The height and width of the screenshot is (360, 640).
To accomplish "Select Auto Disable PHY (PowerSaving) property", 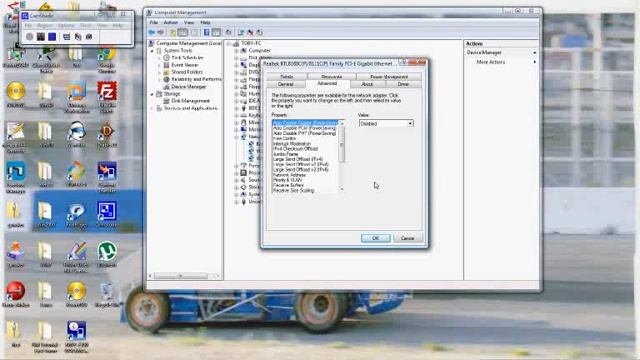I will [x=304, y=133].
